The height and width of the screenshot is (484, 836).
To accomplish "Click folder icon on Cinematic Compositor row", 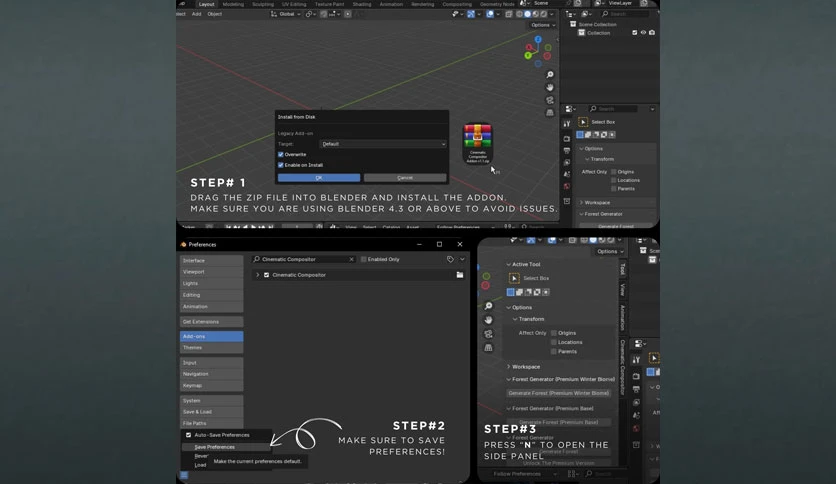I will (x=460, y=275).
